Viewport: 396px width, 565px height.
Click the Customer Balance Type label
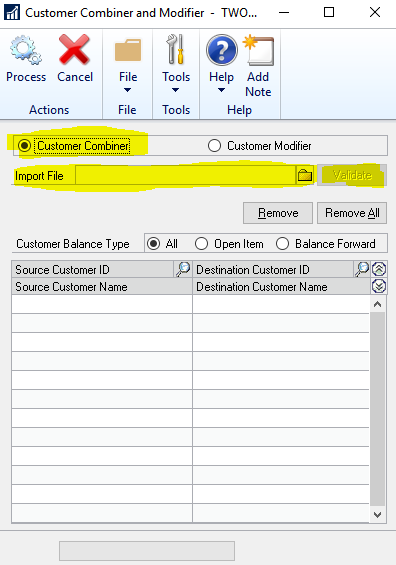[x=73, y=244]
